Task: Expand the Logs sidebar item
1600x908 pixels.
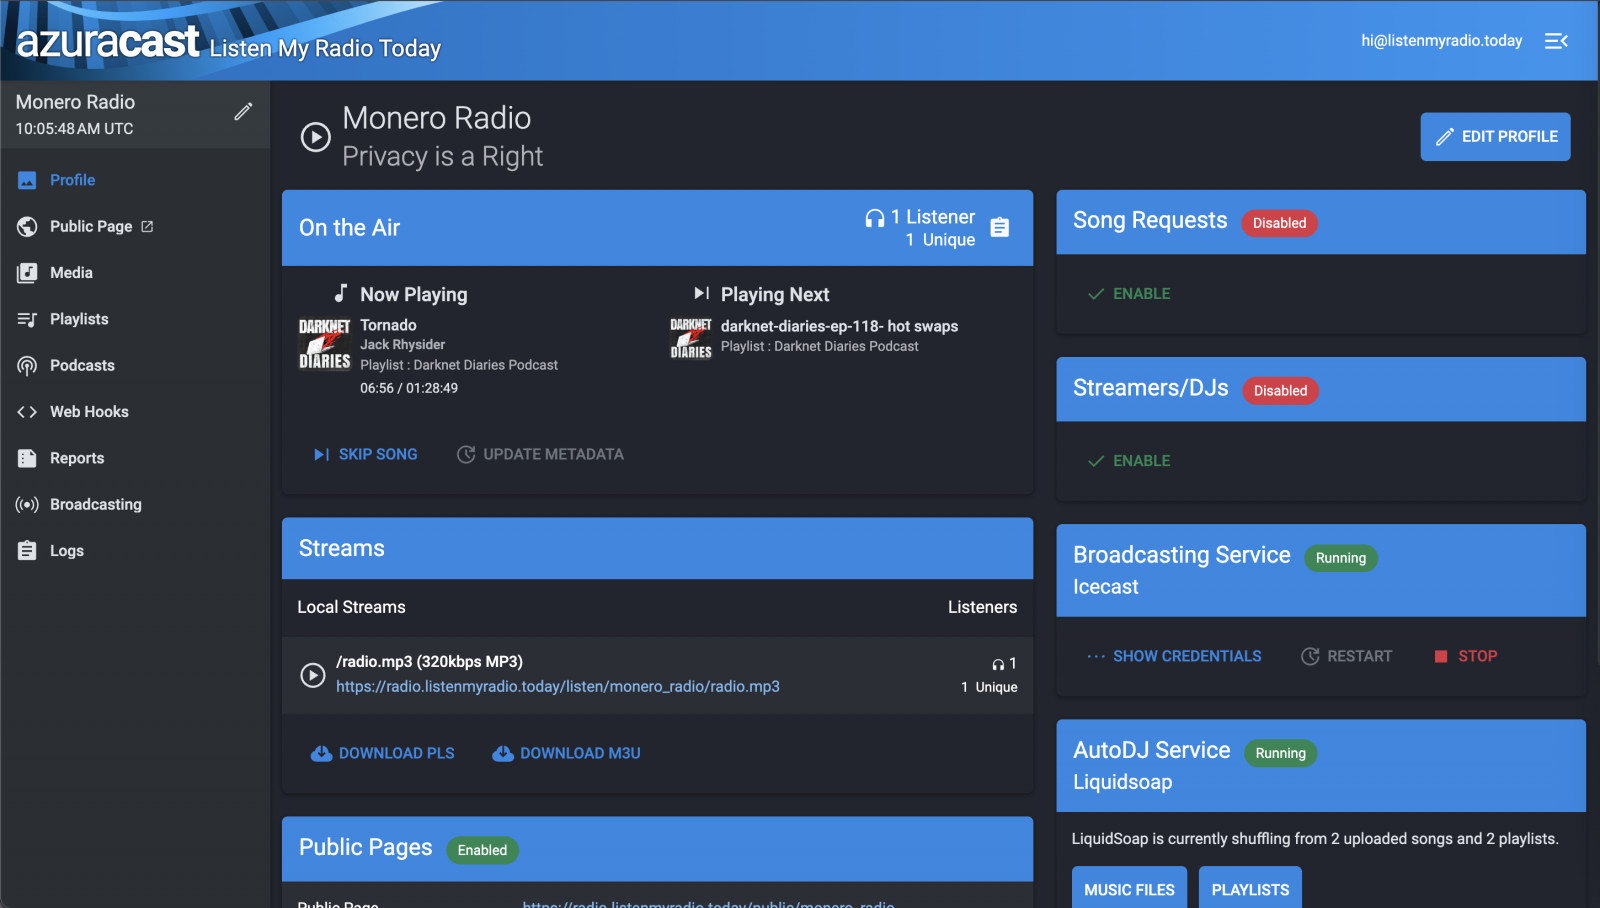Action: (x=67, y=551)
